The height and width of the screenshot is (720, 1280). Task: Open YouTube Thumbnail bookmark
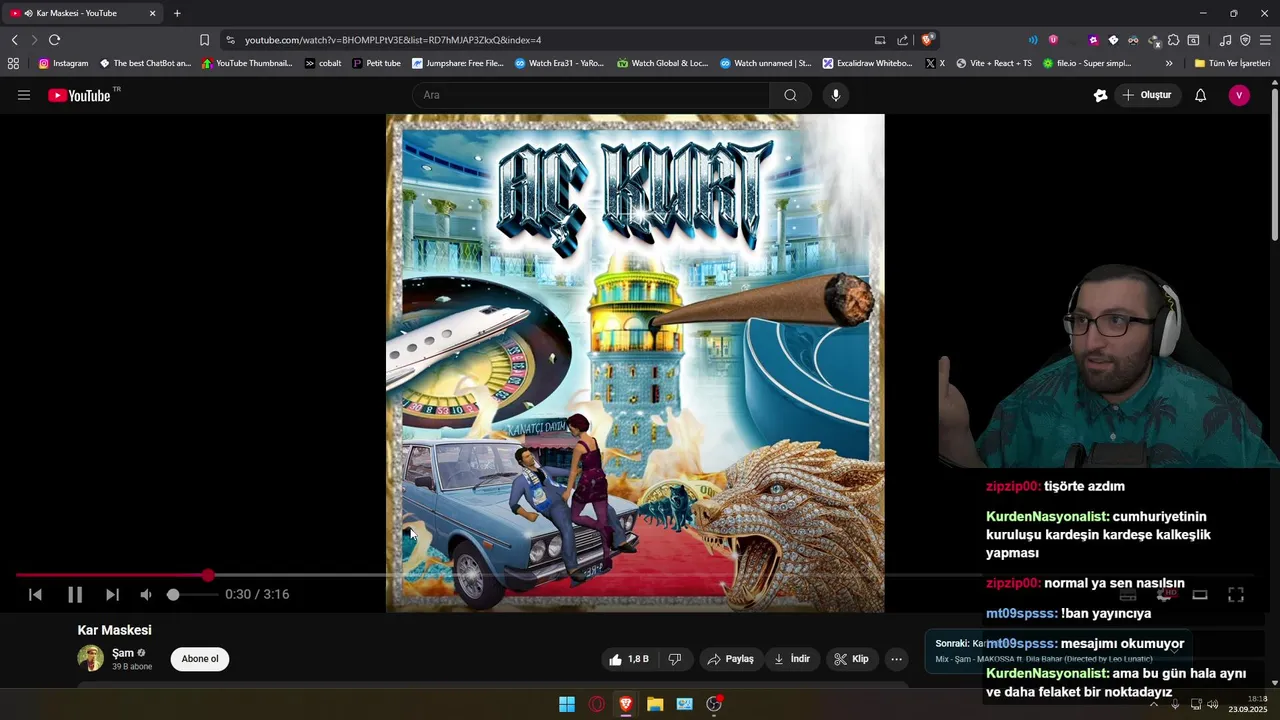click(247, 63)
